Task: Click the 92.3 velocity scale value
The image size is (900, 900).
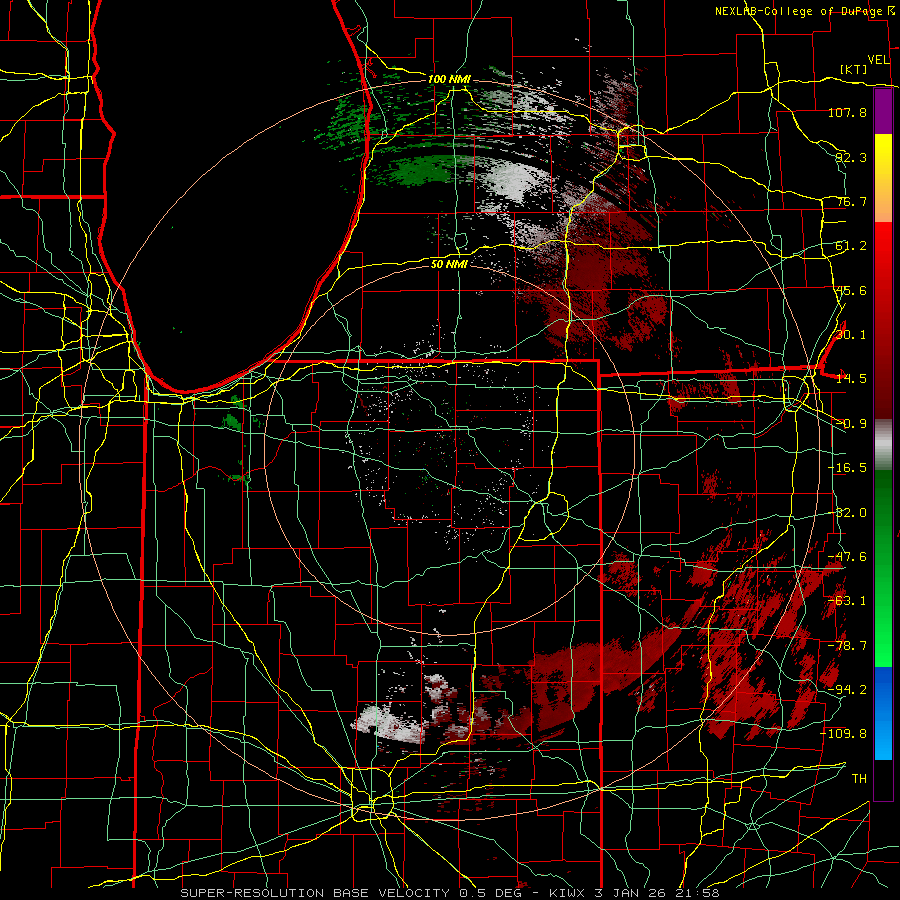Action: point(851,157)
